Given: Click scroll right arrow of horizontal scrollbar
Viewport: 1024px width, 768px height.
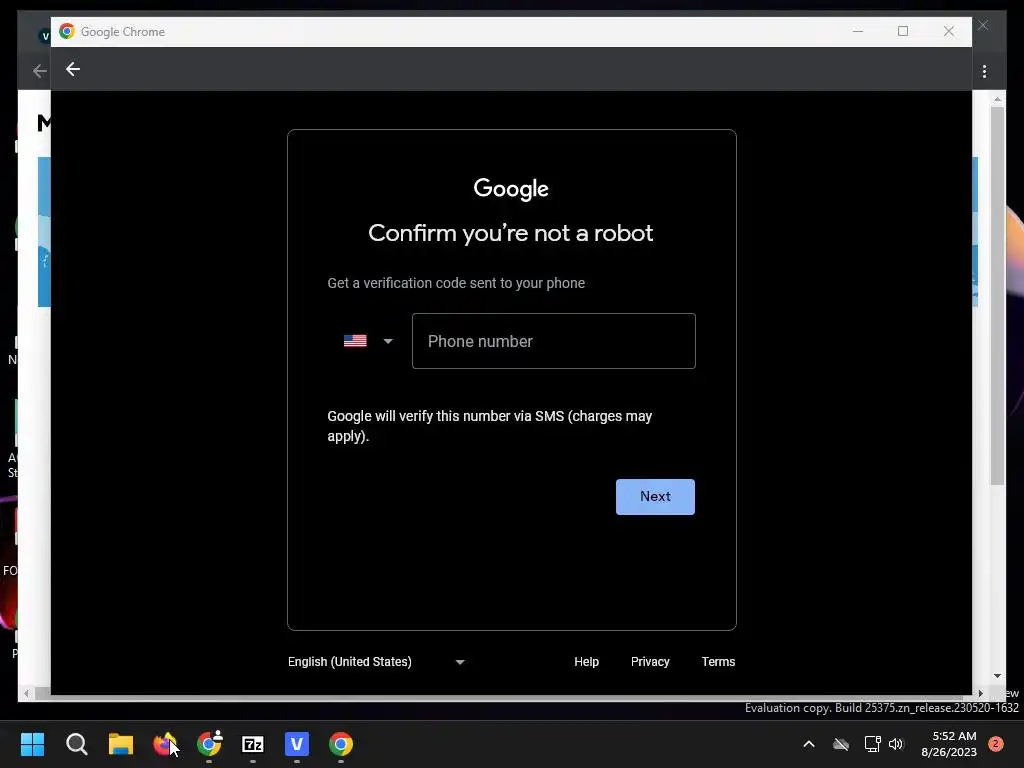Looking at the screenshot, I should pyautogui.click(x=980, y=694).
